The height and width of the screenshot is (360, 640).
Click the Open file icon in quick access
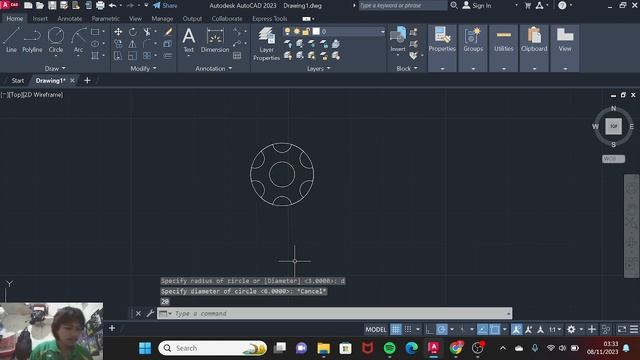[40, 5]
